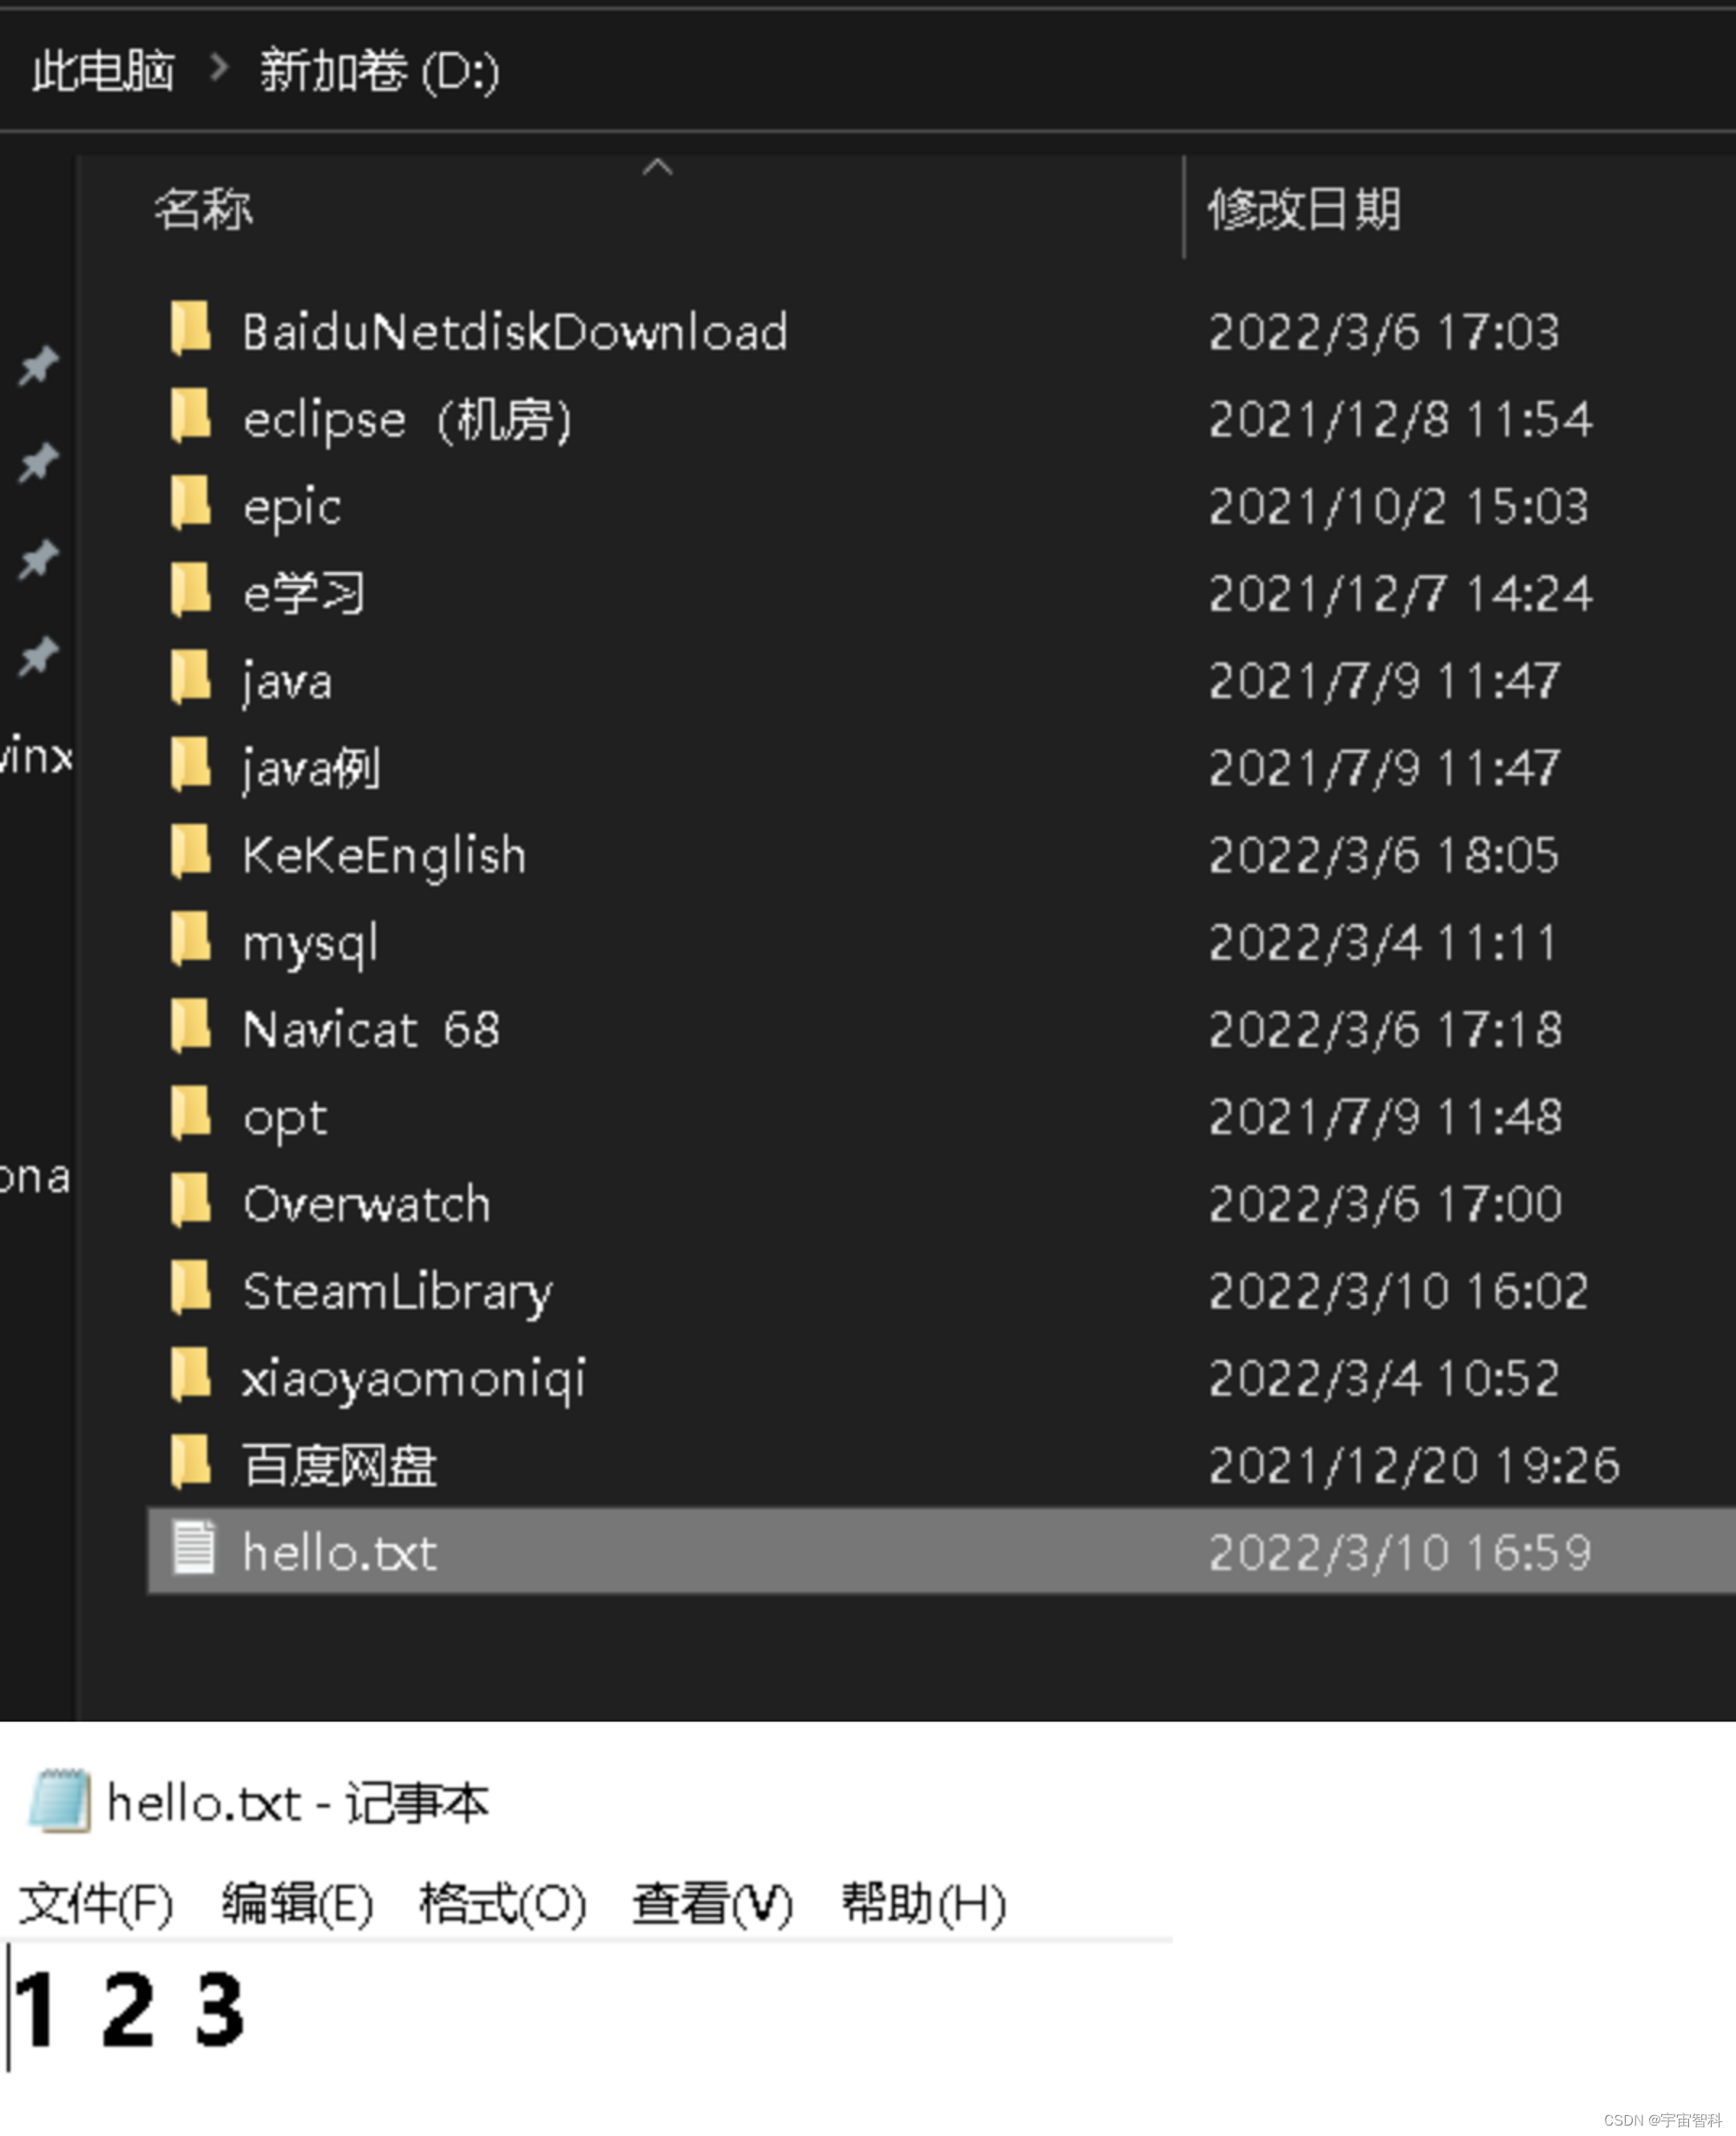
Task: Expand the breadcrumb chevron after 此电脑
Action: (x=218, y=68)
